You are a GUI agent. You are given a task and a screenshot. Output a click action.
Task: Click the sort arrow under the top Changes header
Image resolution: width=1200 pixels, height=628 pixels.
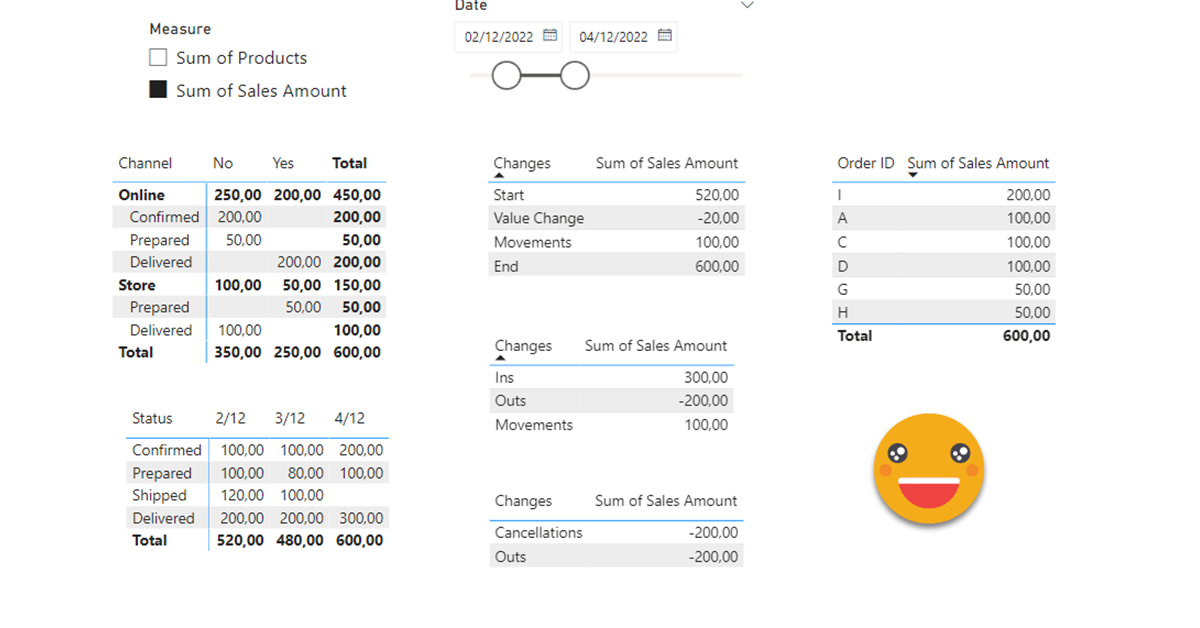tap(499, 175)
